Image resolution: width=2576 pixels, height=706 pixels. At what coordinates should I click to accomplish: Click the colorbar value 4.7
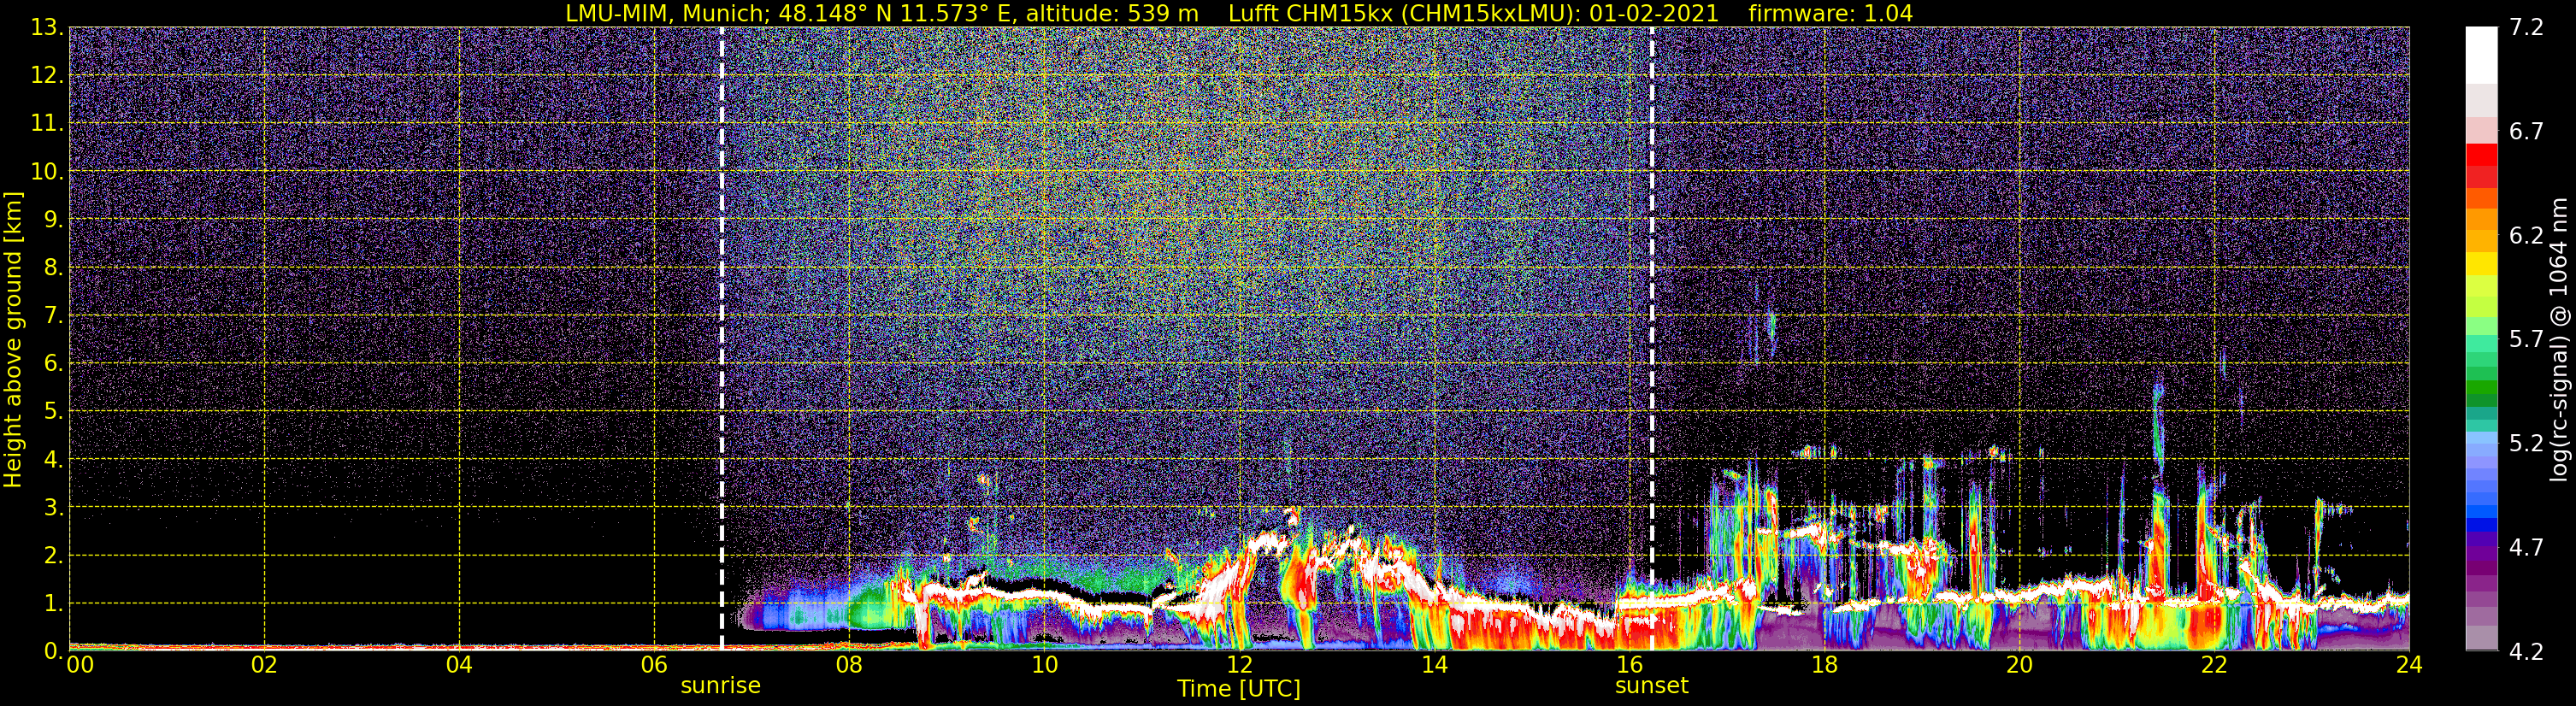click(2526, 547)
